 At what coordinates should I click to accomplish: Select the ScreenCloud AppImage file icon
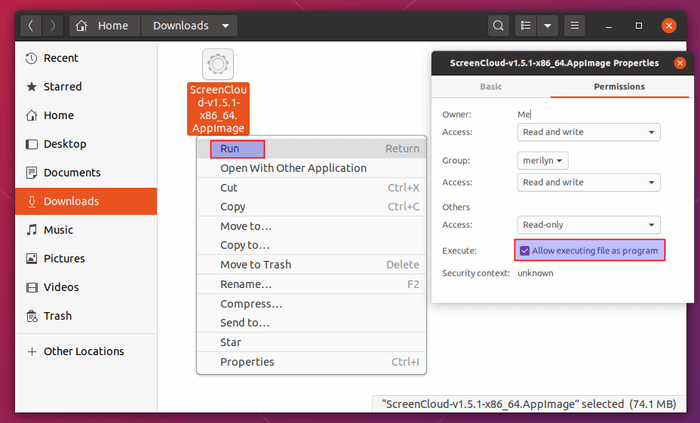(x=218, y=64)
